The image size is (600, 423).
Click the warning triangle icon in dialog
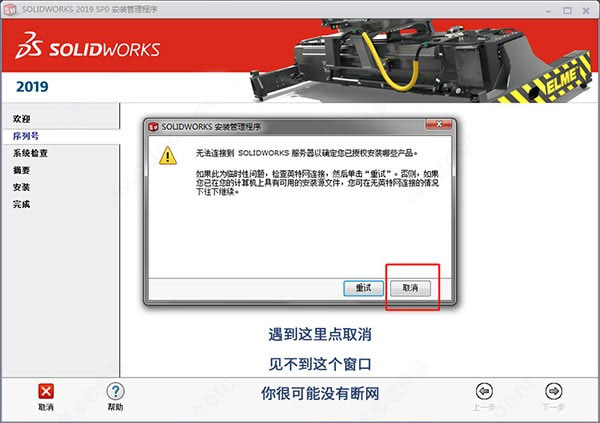168,155
